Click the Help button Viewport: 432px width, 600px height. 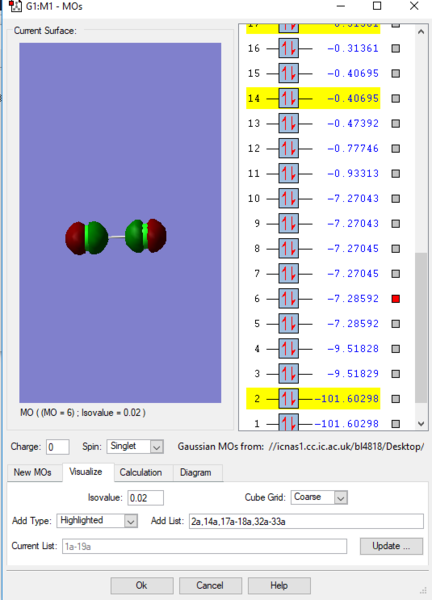[279, 585]
